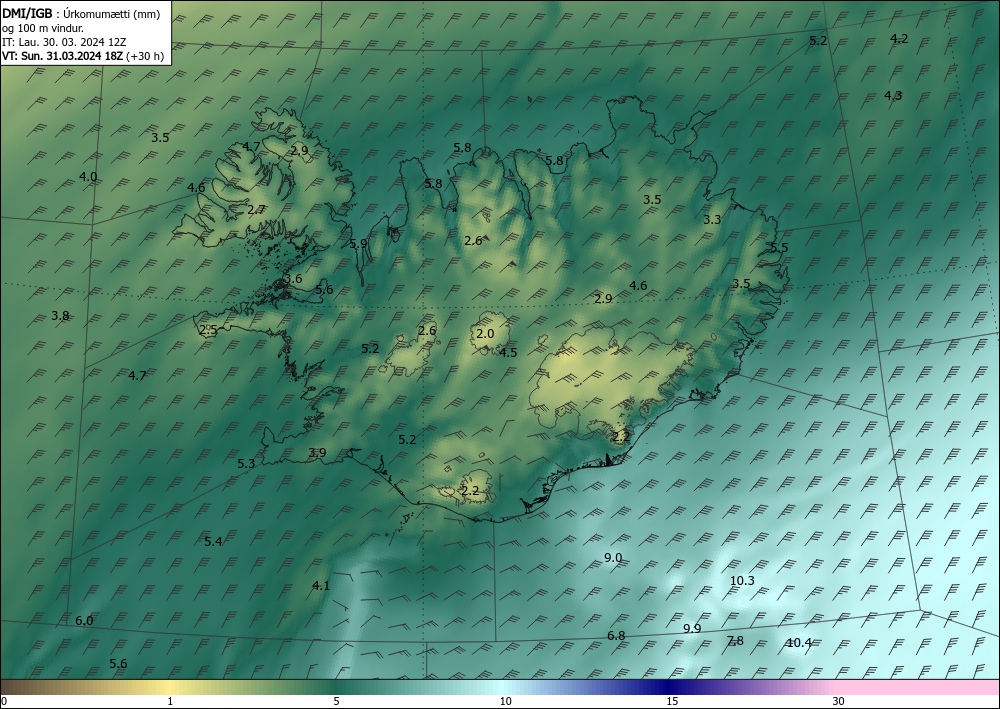Click the 5.5 value on the east coast
Viewport: 1000px width, 709px height.
pos(779,247)
